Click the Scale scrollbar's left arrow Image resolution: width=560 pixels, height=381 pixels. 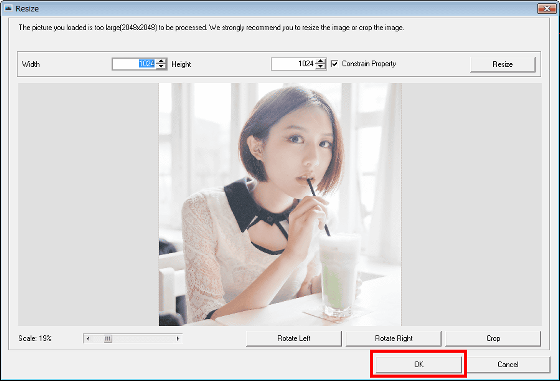click(88, 339)
